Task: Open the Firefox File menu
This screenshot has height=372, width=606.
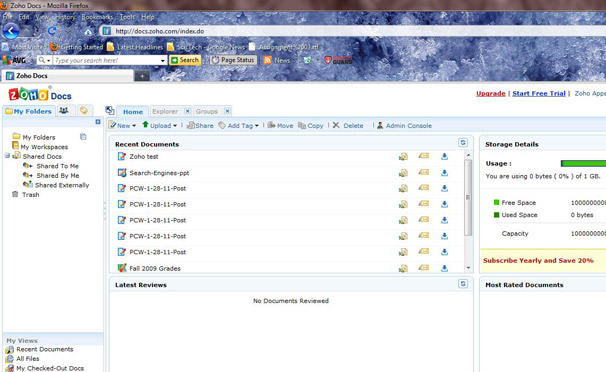Action: pyautogui.click(x=7, y=17)
